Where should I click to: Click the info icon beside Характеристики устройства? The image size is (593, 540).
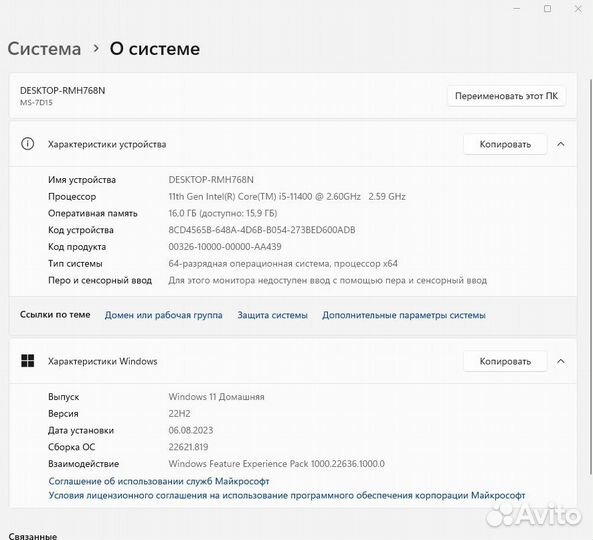click(27, 144)
